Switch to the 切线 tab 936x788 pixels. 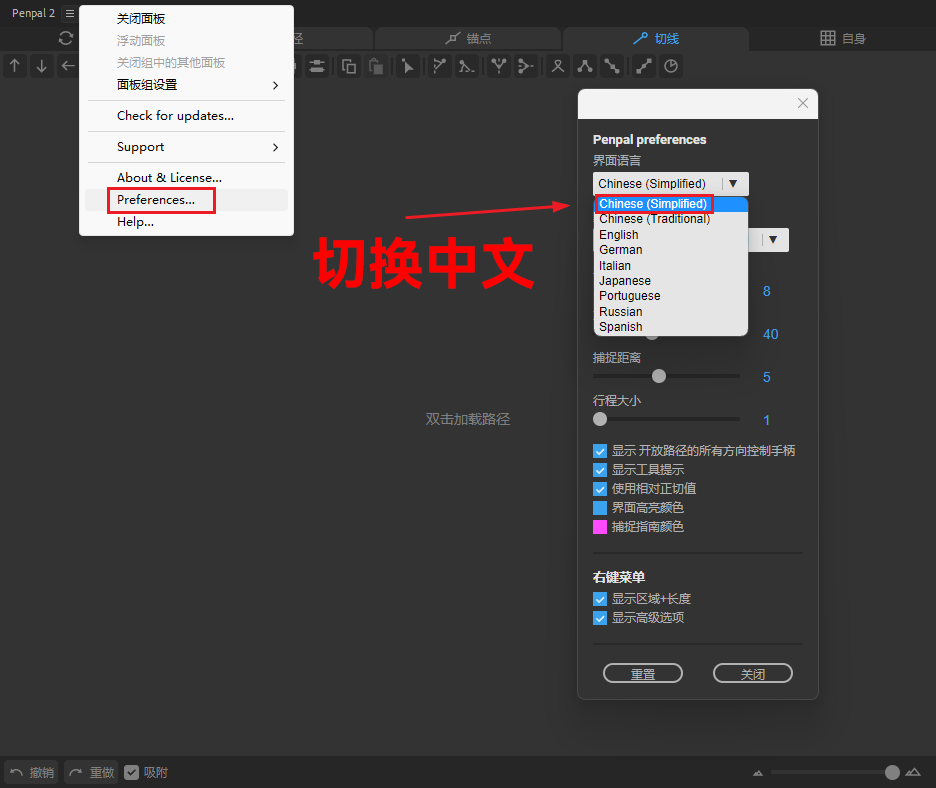[656, 39]
